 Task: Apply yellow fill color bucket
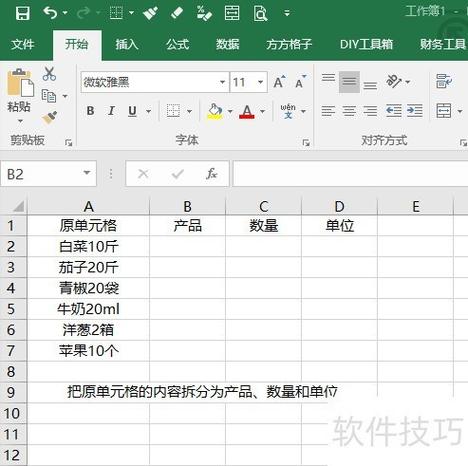215,111
